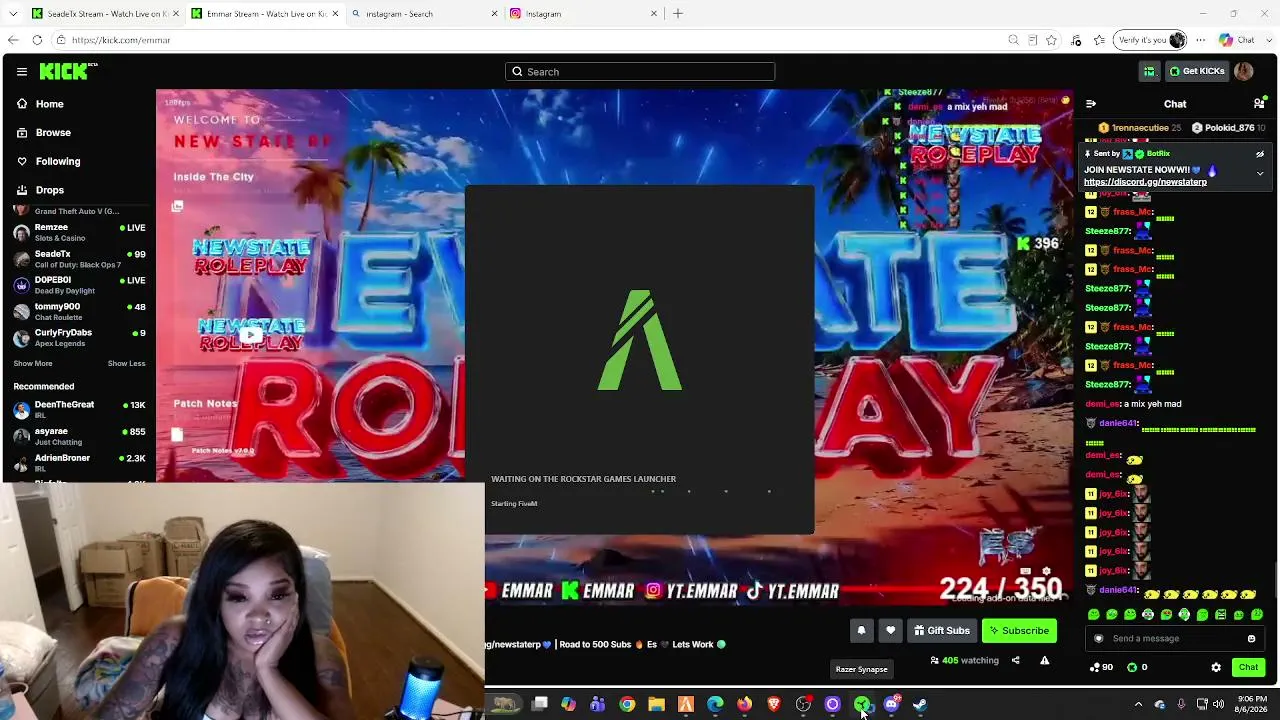Open Discord from the taskbar

coord(891,704)
